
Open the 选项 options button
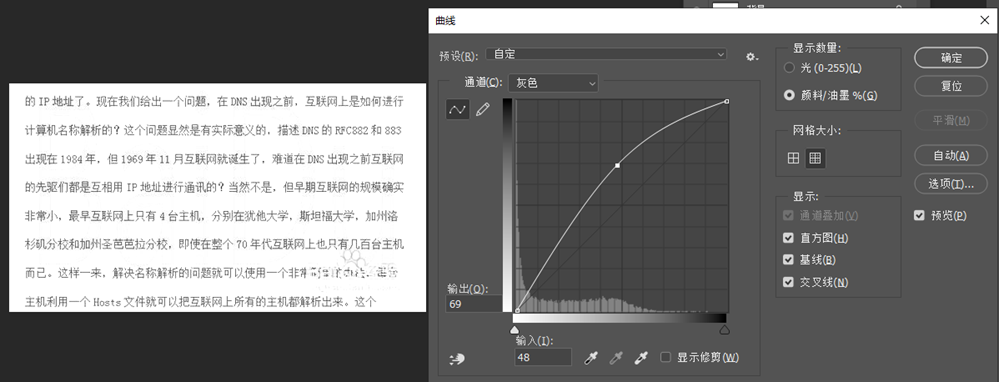point(951,184)
